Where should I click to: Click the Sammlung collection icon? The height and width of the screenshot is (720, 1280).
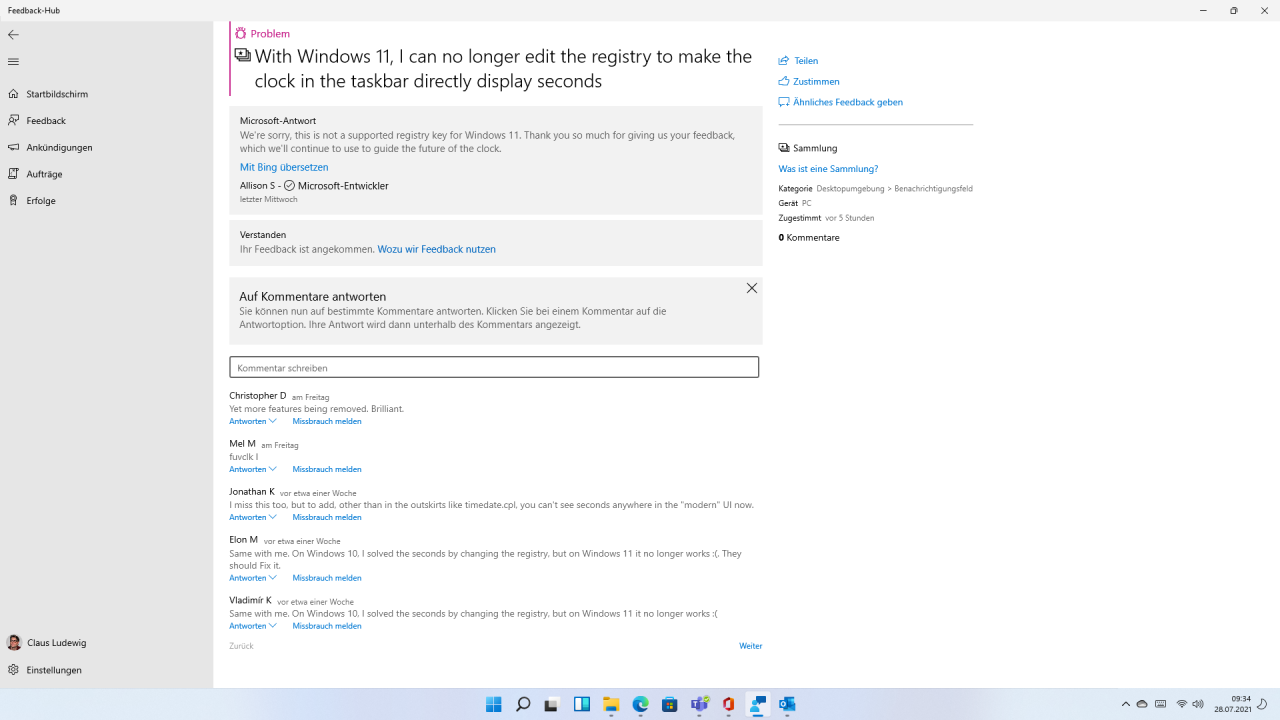point(784,148)
